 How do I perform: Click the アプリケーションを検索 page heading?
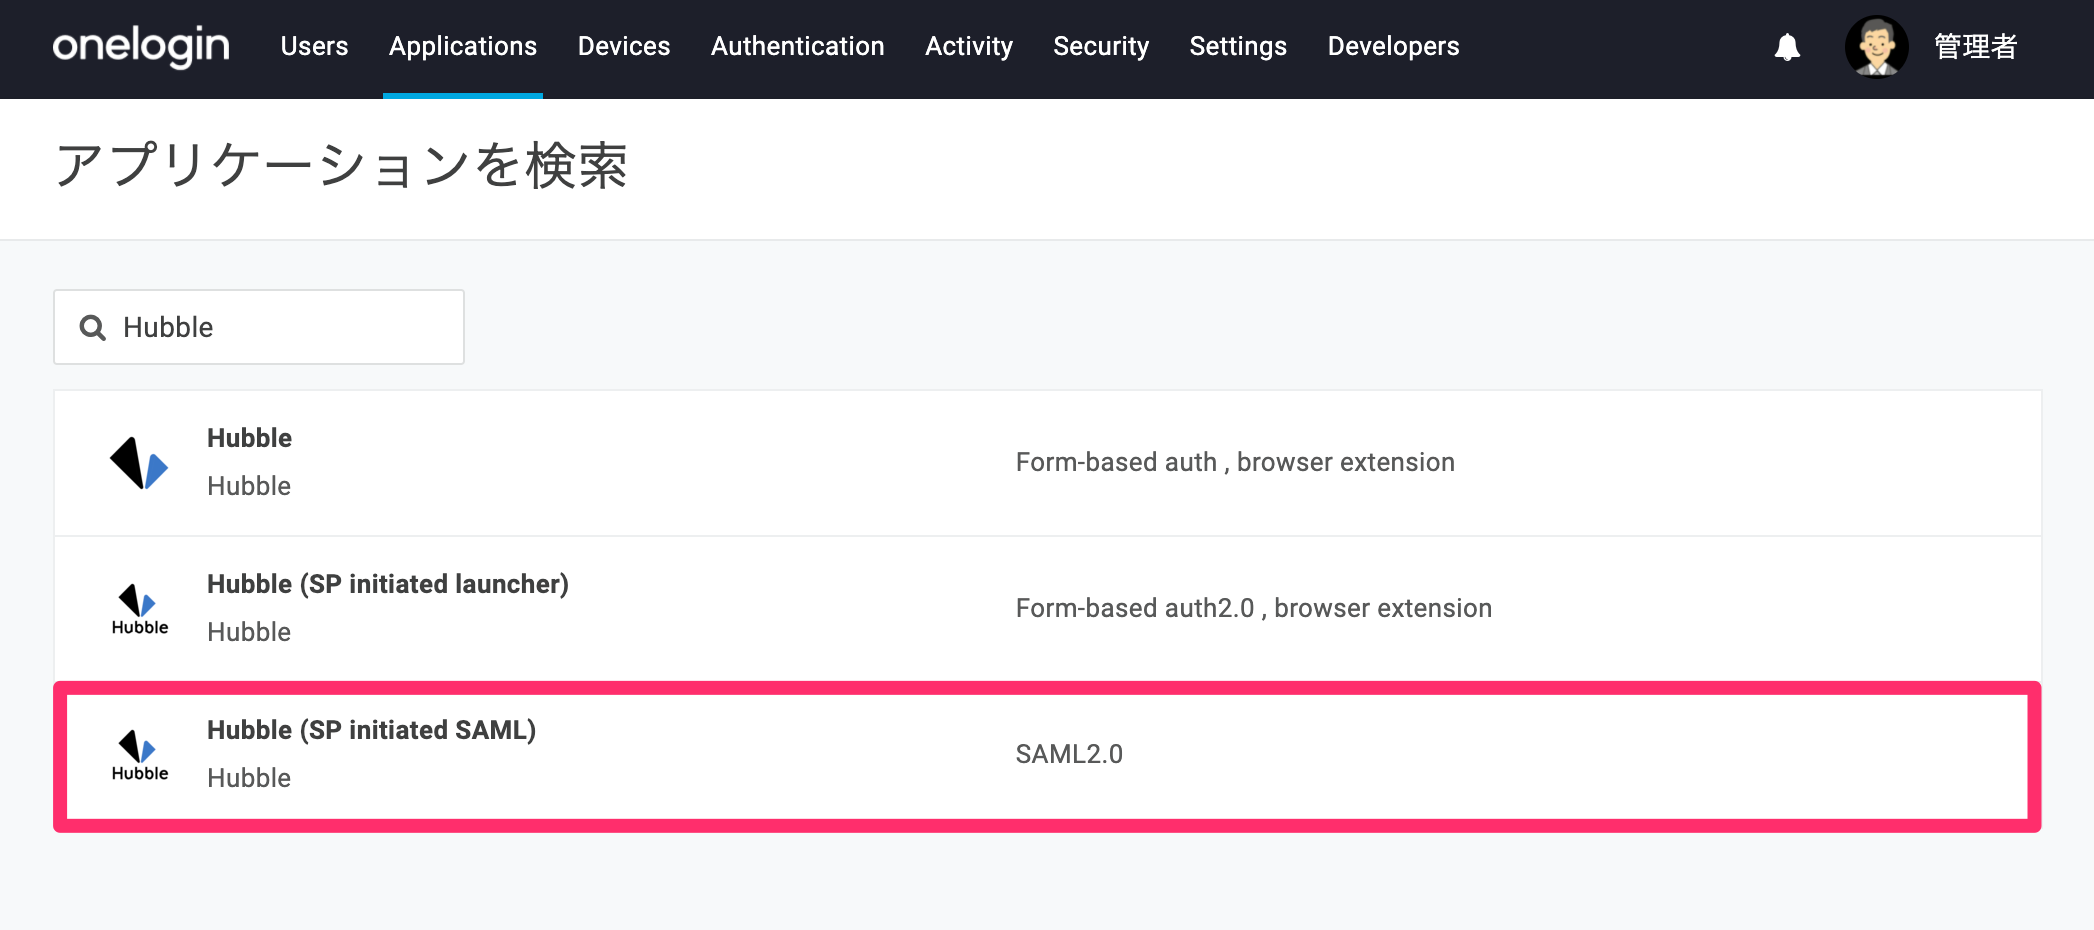pyautogui.click(x=341, y=165)
